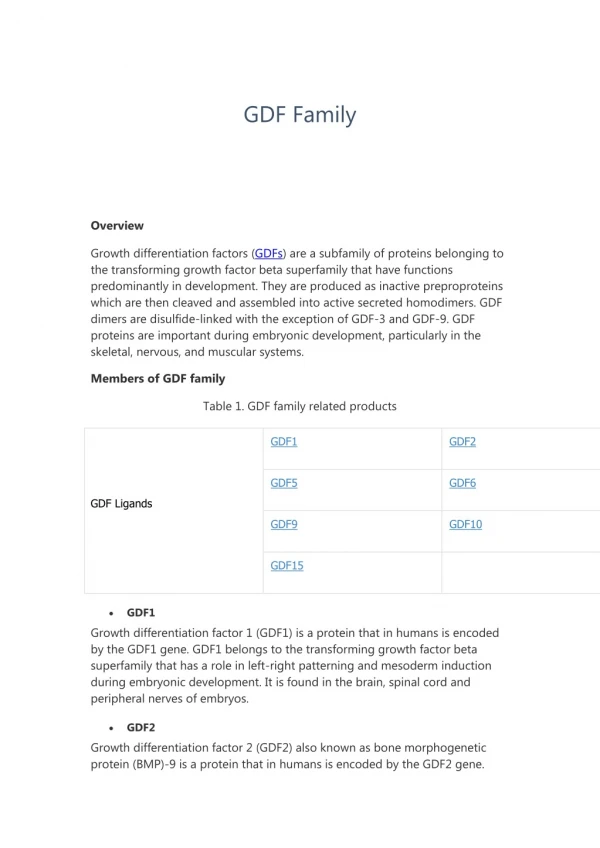Click the Overview section heading

pos(117,226)
